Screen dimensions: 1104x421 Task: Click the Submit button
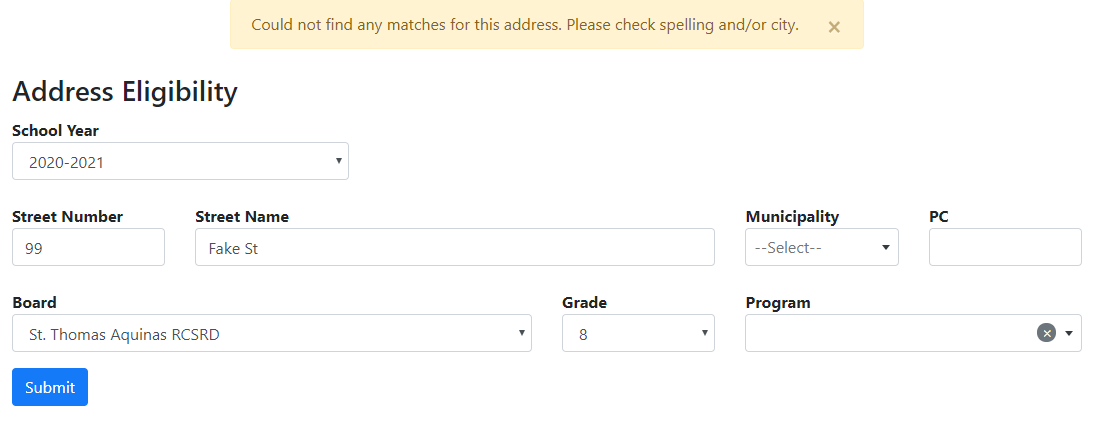[x=50, y=387]
